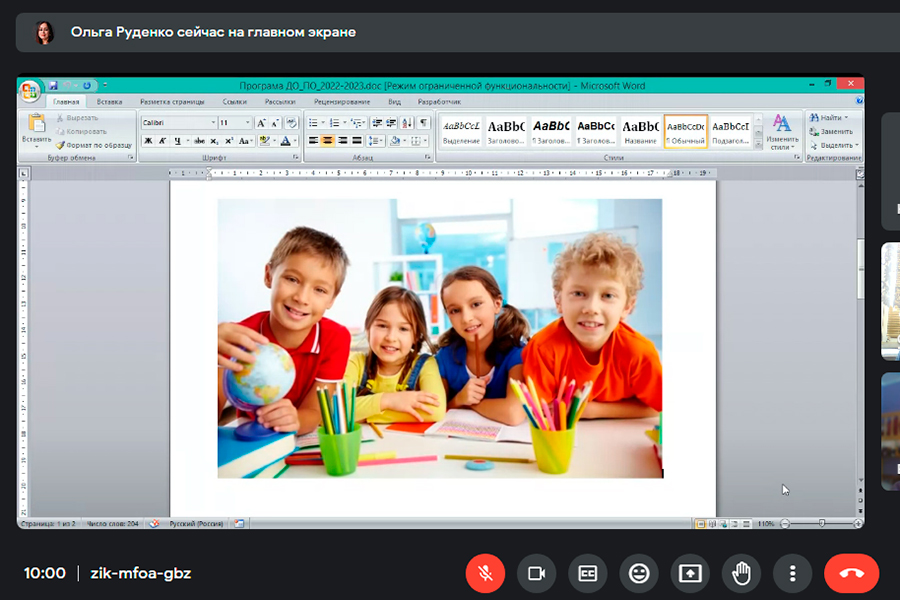Click the bulleted list icon
This screenshot has height=600, width=900.
point(313,122)
